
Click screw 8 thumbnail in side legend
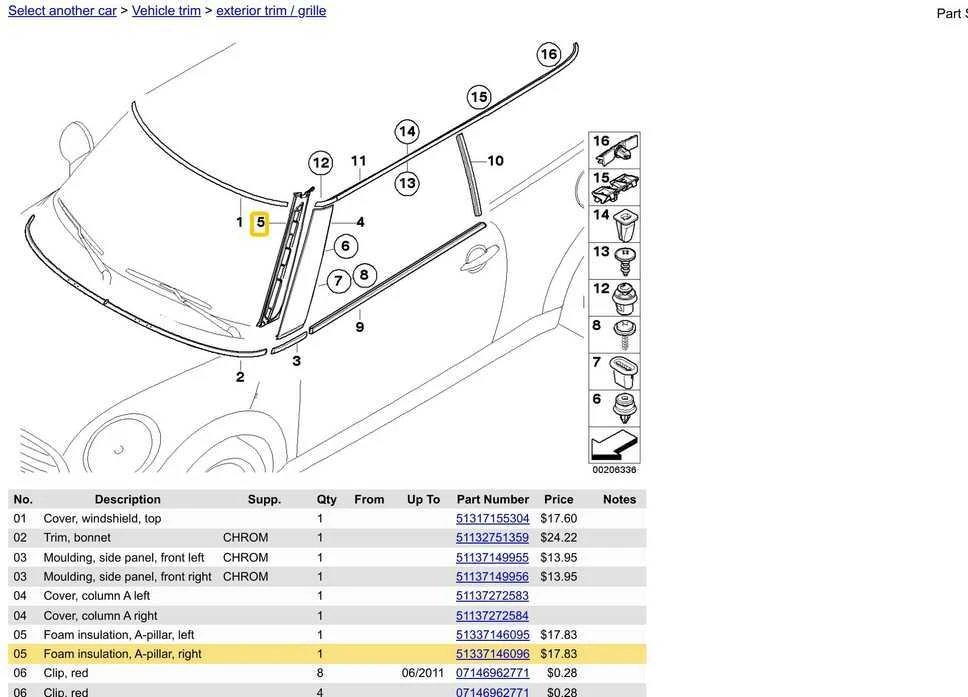[x=614, y=335]
